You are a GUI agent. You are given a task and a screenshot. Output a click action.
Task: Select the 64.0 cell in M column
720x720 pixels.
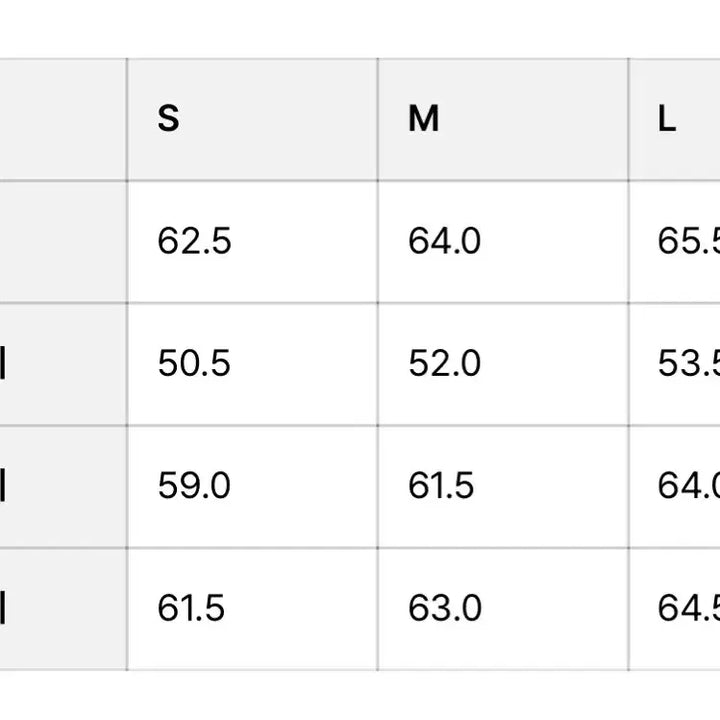pyautogui.click(x=444, y=241)
